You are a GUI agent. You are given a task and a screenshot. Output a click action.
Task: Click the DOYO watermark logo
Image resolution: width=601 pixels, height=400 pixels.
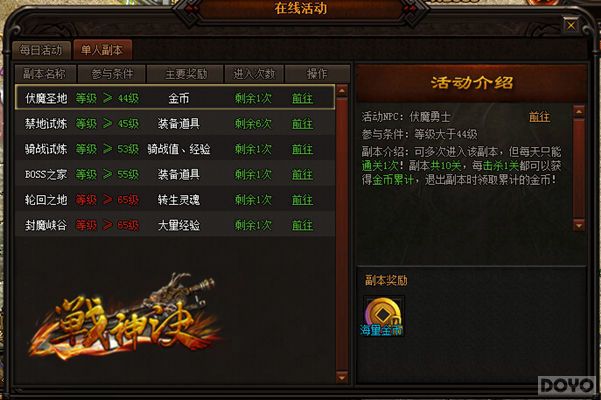tap(567, 385)
